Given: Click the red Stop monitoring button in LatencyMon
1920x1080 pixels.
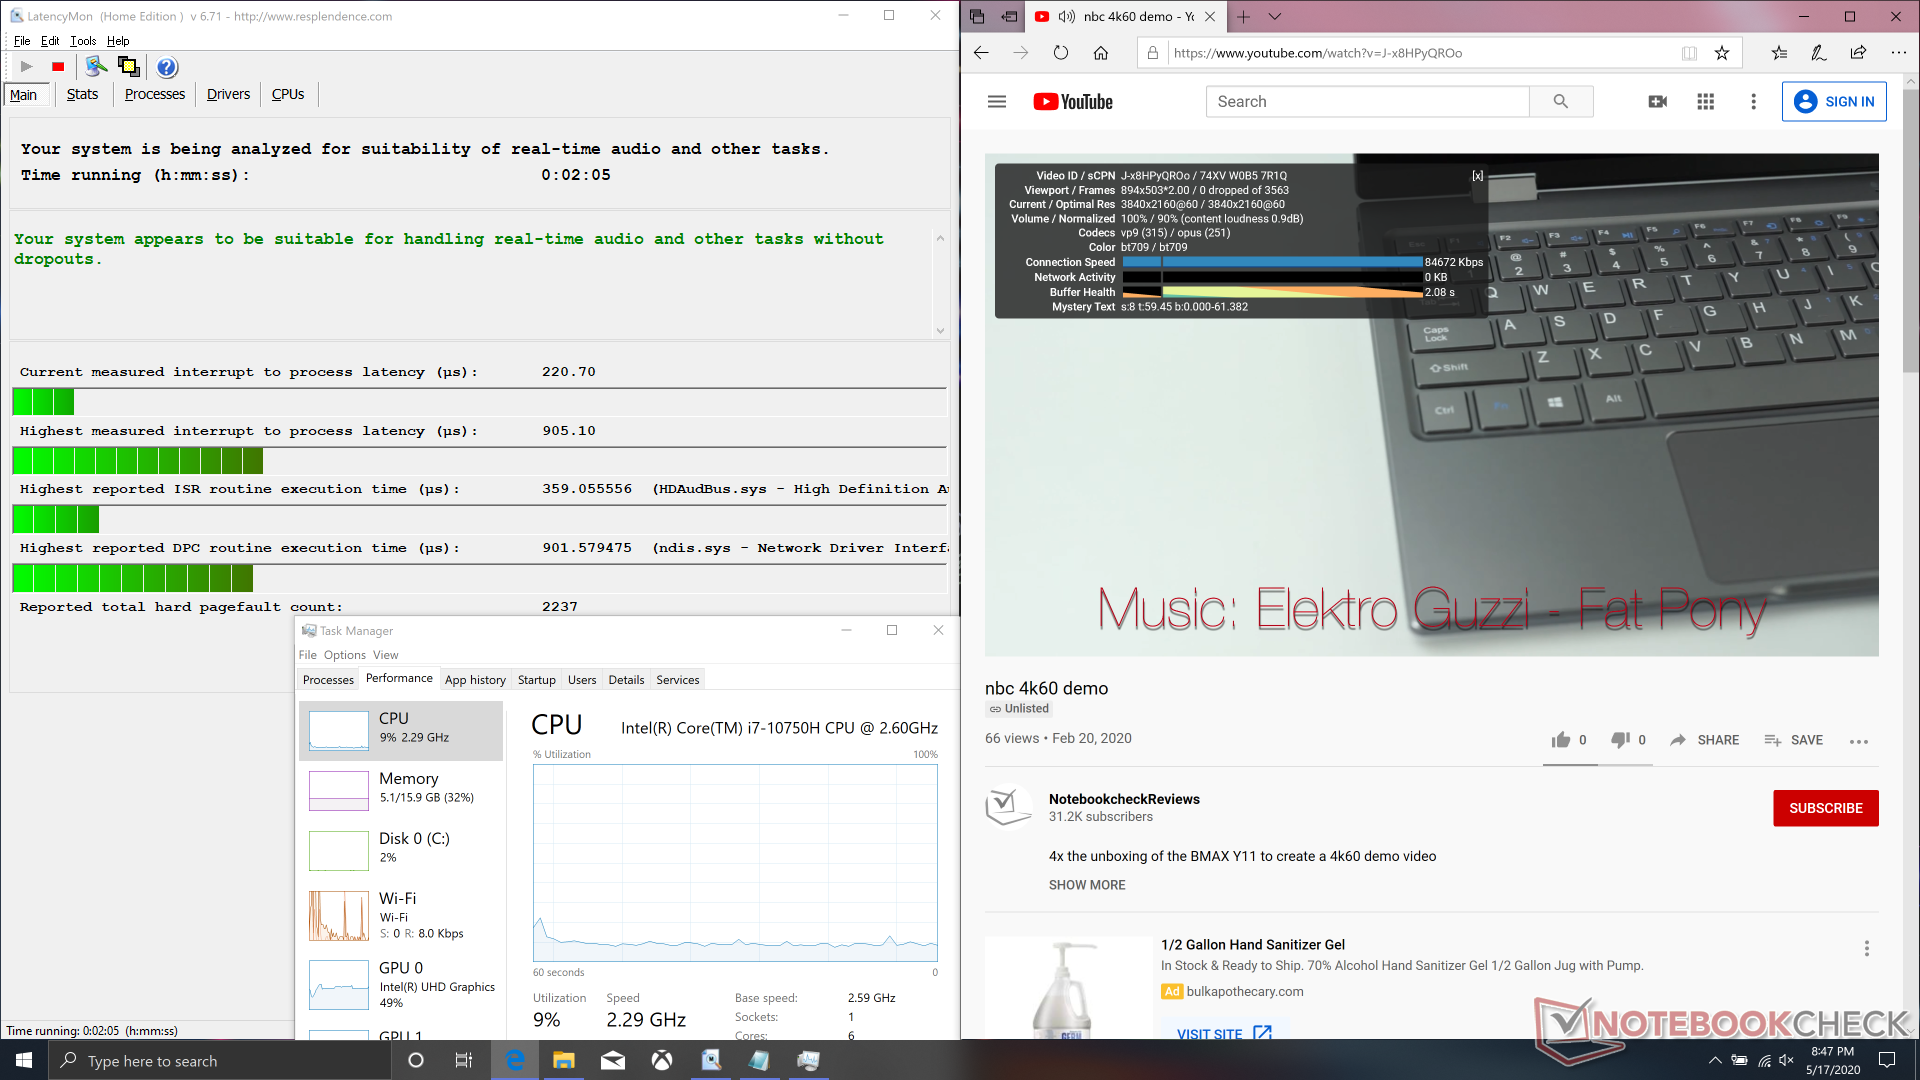Looking at the screenshot, I should [x=58, y=67].
